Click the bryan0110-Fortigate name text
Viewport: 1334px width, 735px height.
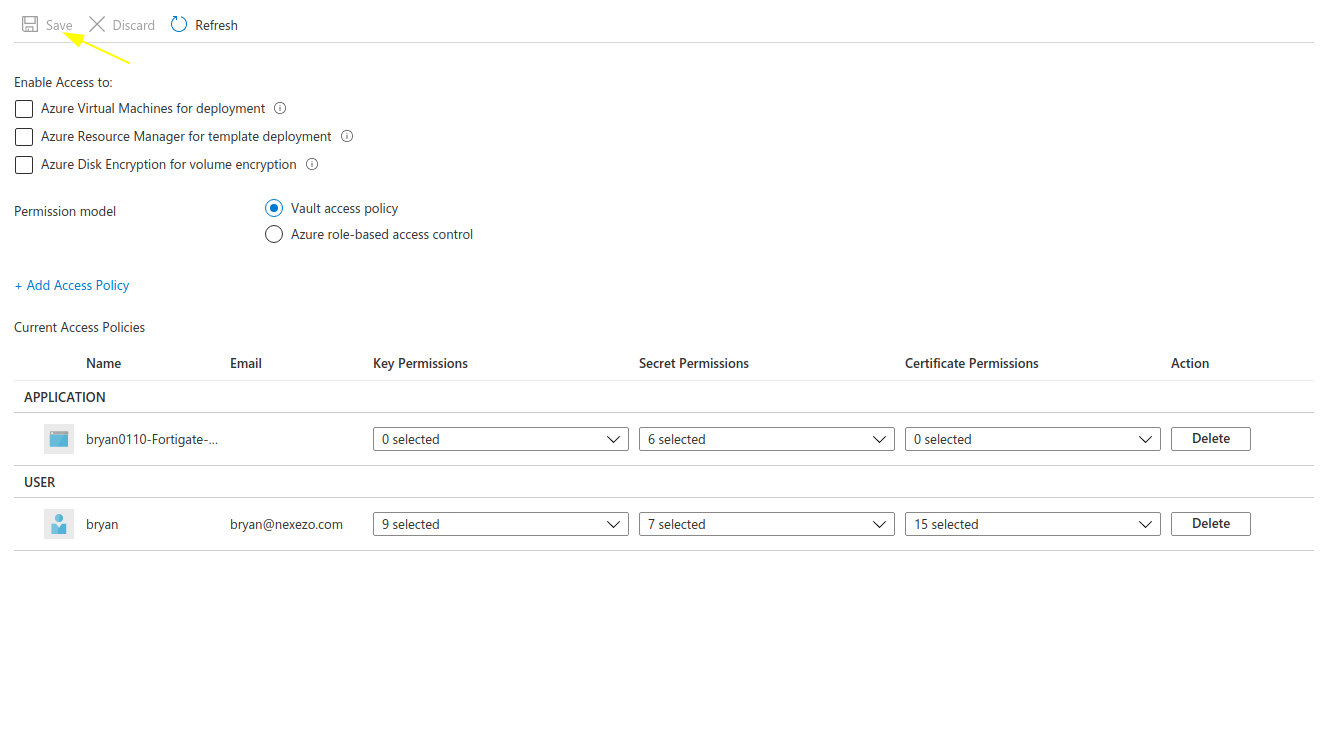tap(152, 439)
